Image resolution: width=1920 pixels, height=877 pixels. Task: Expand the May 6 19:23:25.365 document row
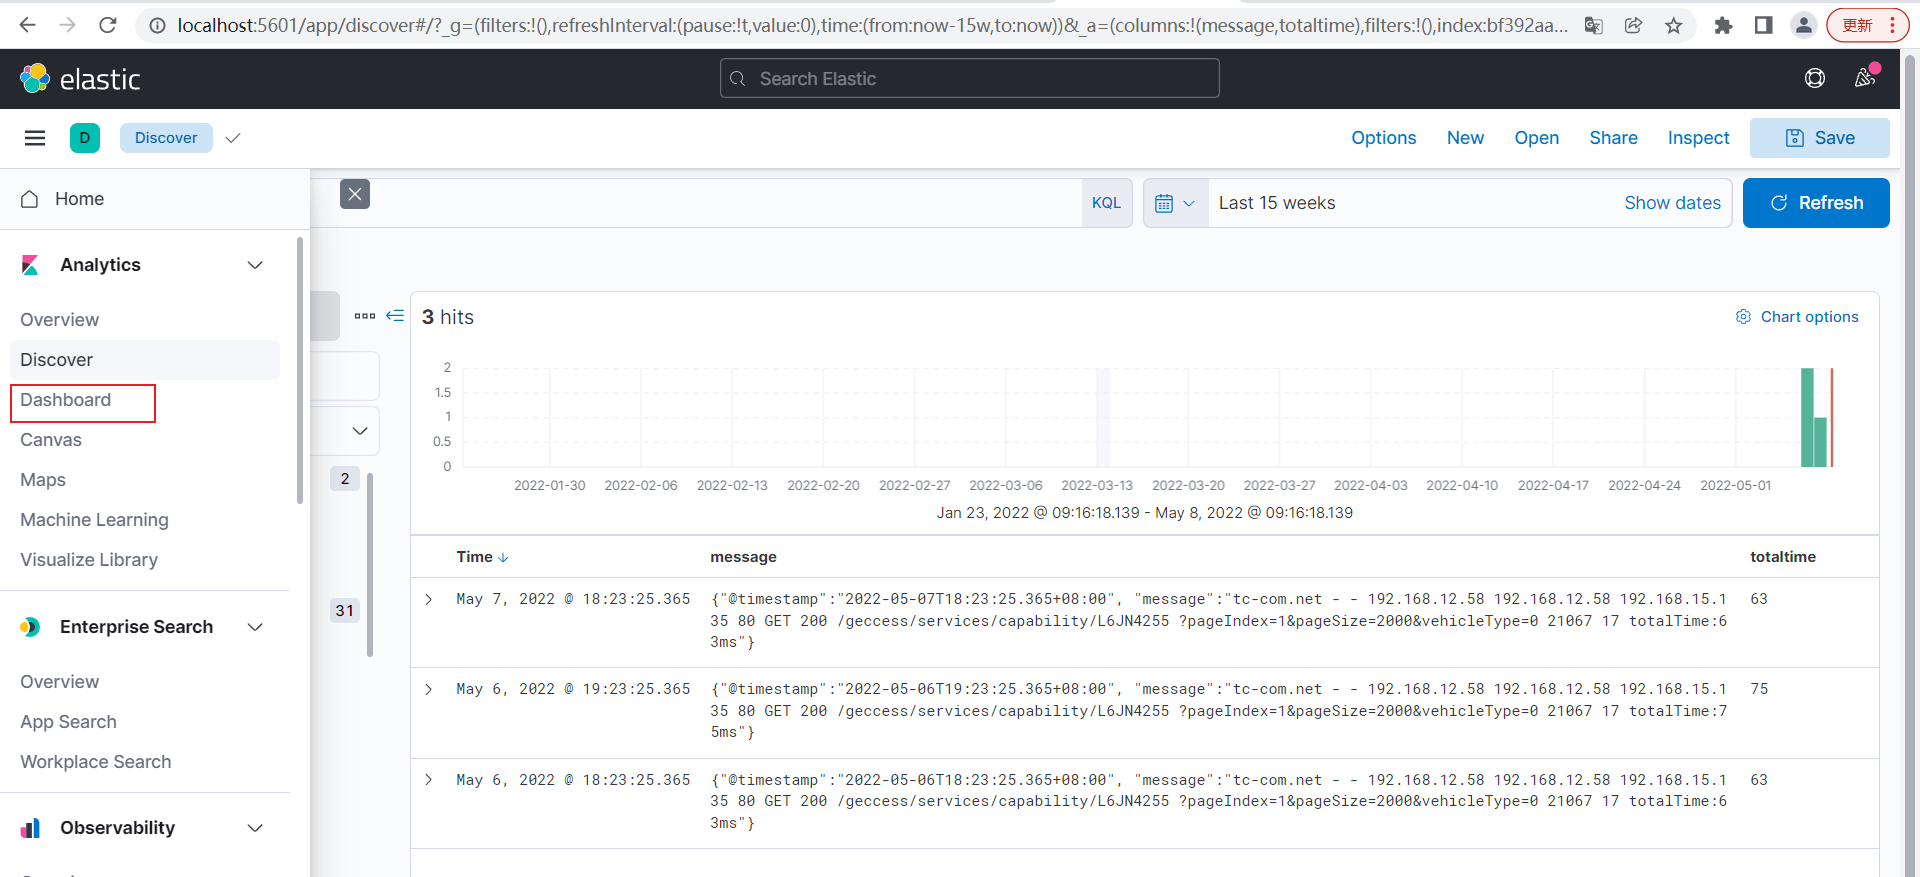click(x=429, y=689)
